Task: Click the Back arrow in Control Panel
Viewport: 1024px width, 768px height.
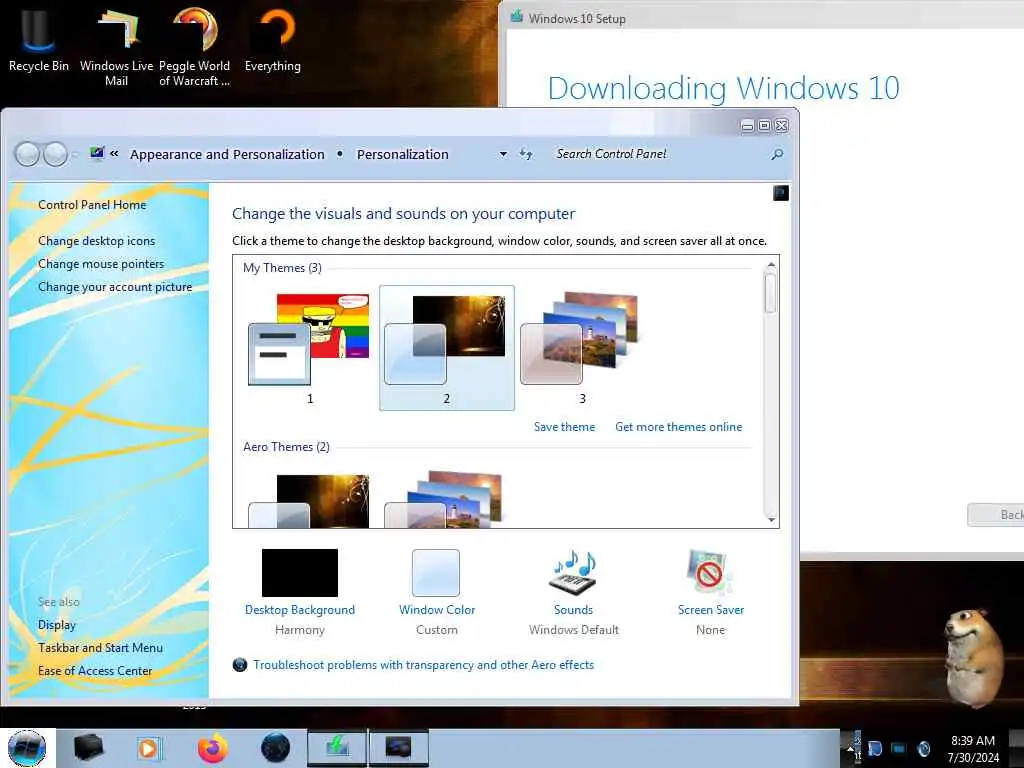Action: pyautogui.click(x=27, y=154)
